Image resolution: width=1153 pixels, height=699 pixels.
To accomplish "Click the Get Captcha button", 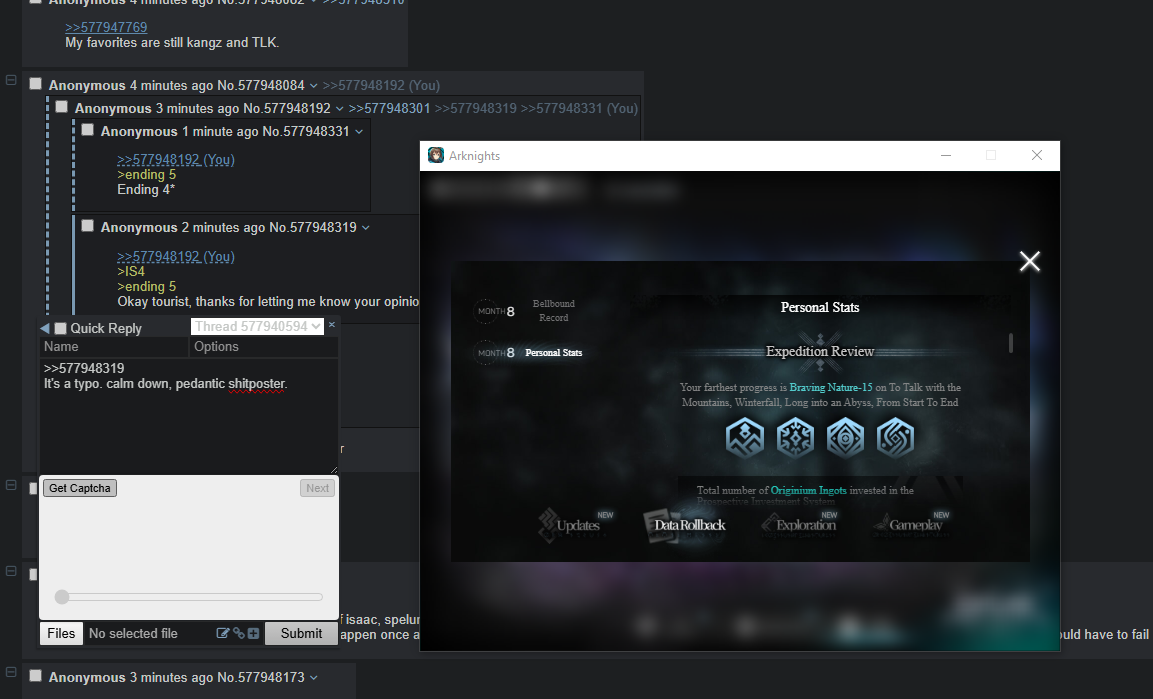I will (79, 488).
